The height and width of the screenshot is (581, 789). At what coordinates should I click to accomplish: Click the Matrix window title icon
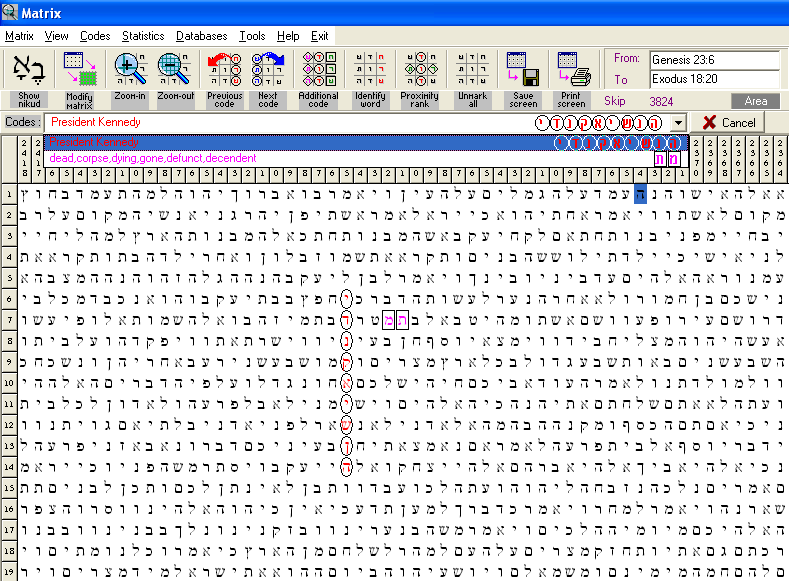pyautogui.click(x=10, y=12)
